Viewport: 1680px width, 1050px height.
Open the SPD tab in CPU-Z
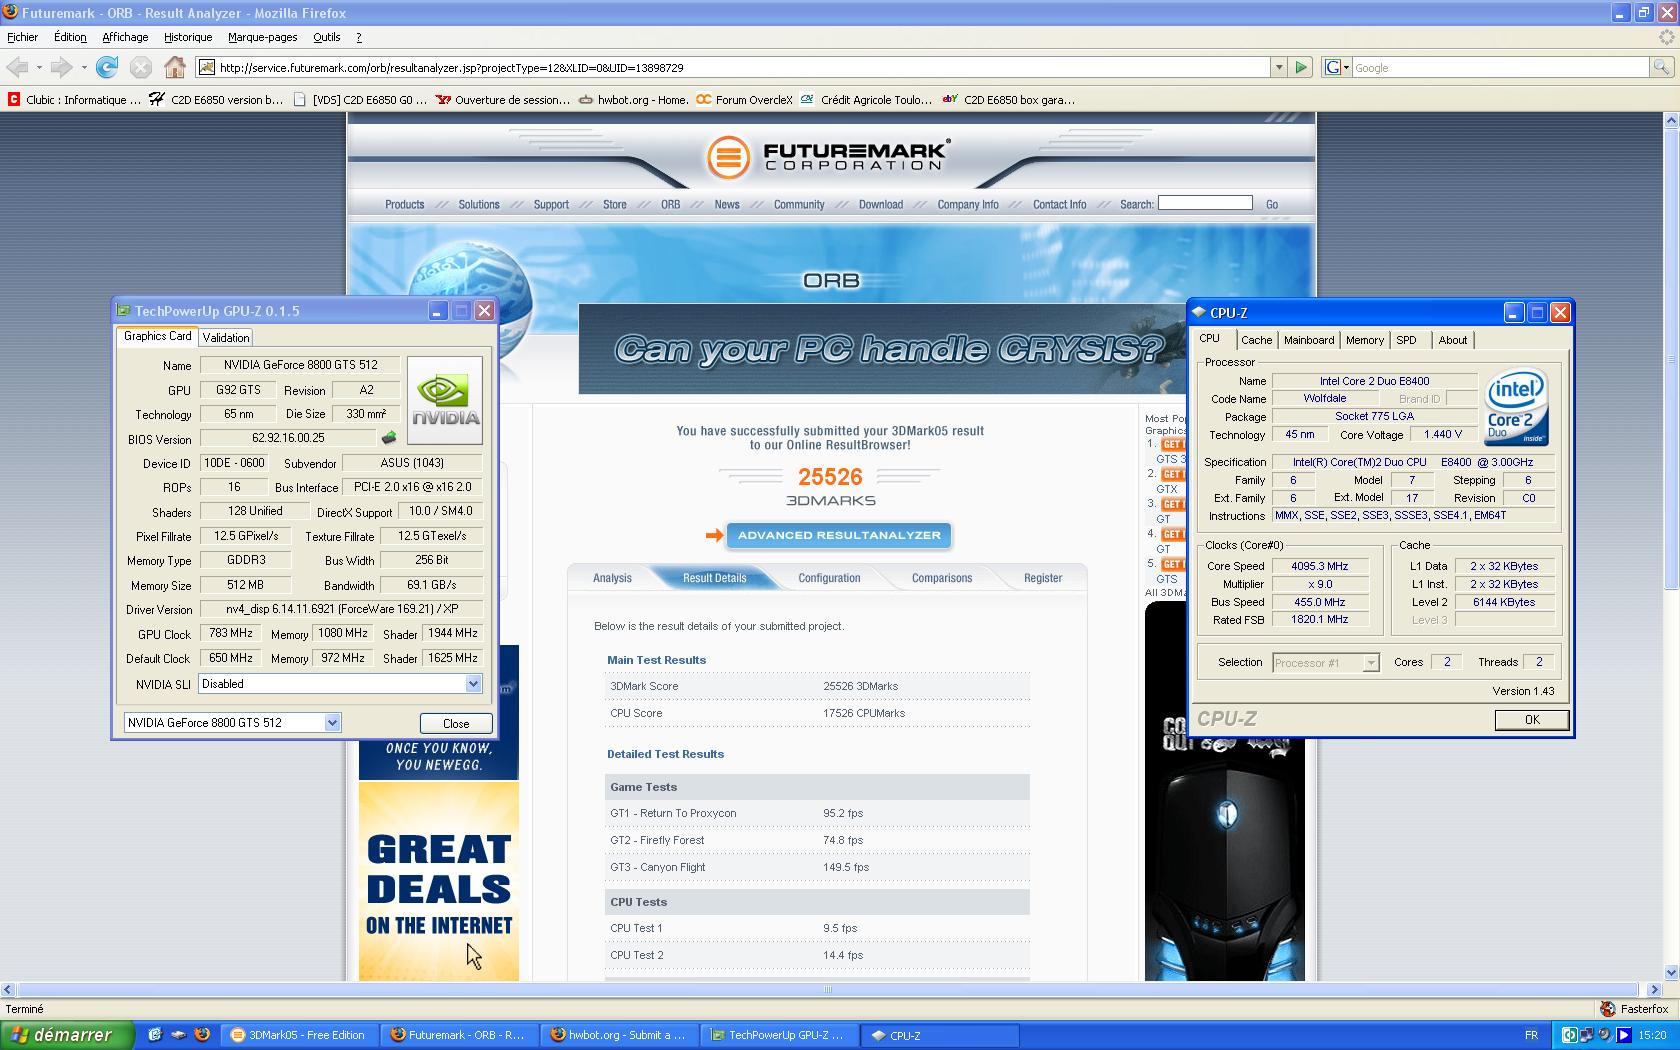point(1407,340)
